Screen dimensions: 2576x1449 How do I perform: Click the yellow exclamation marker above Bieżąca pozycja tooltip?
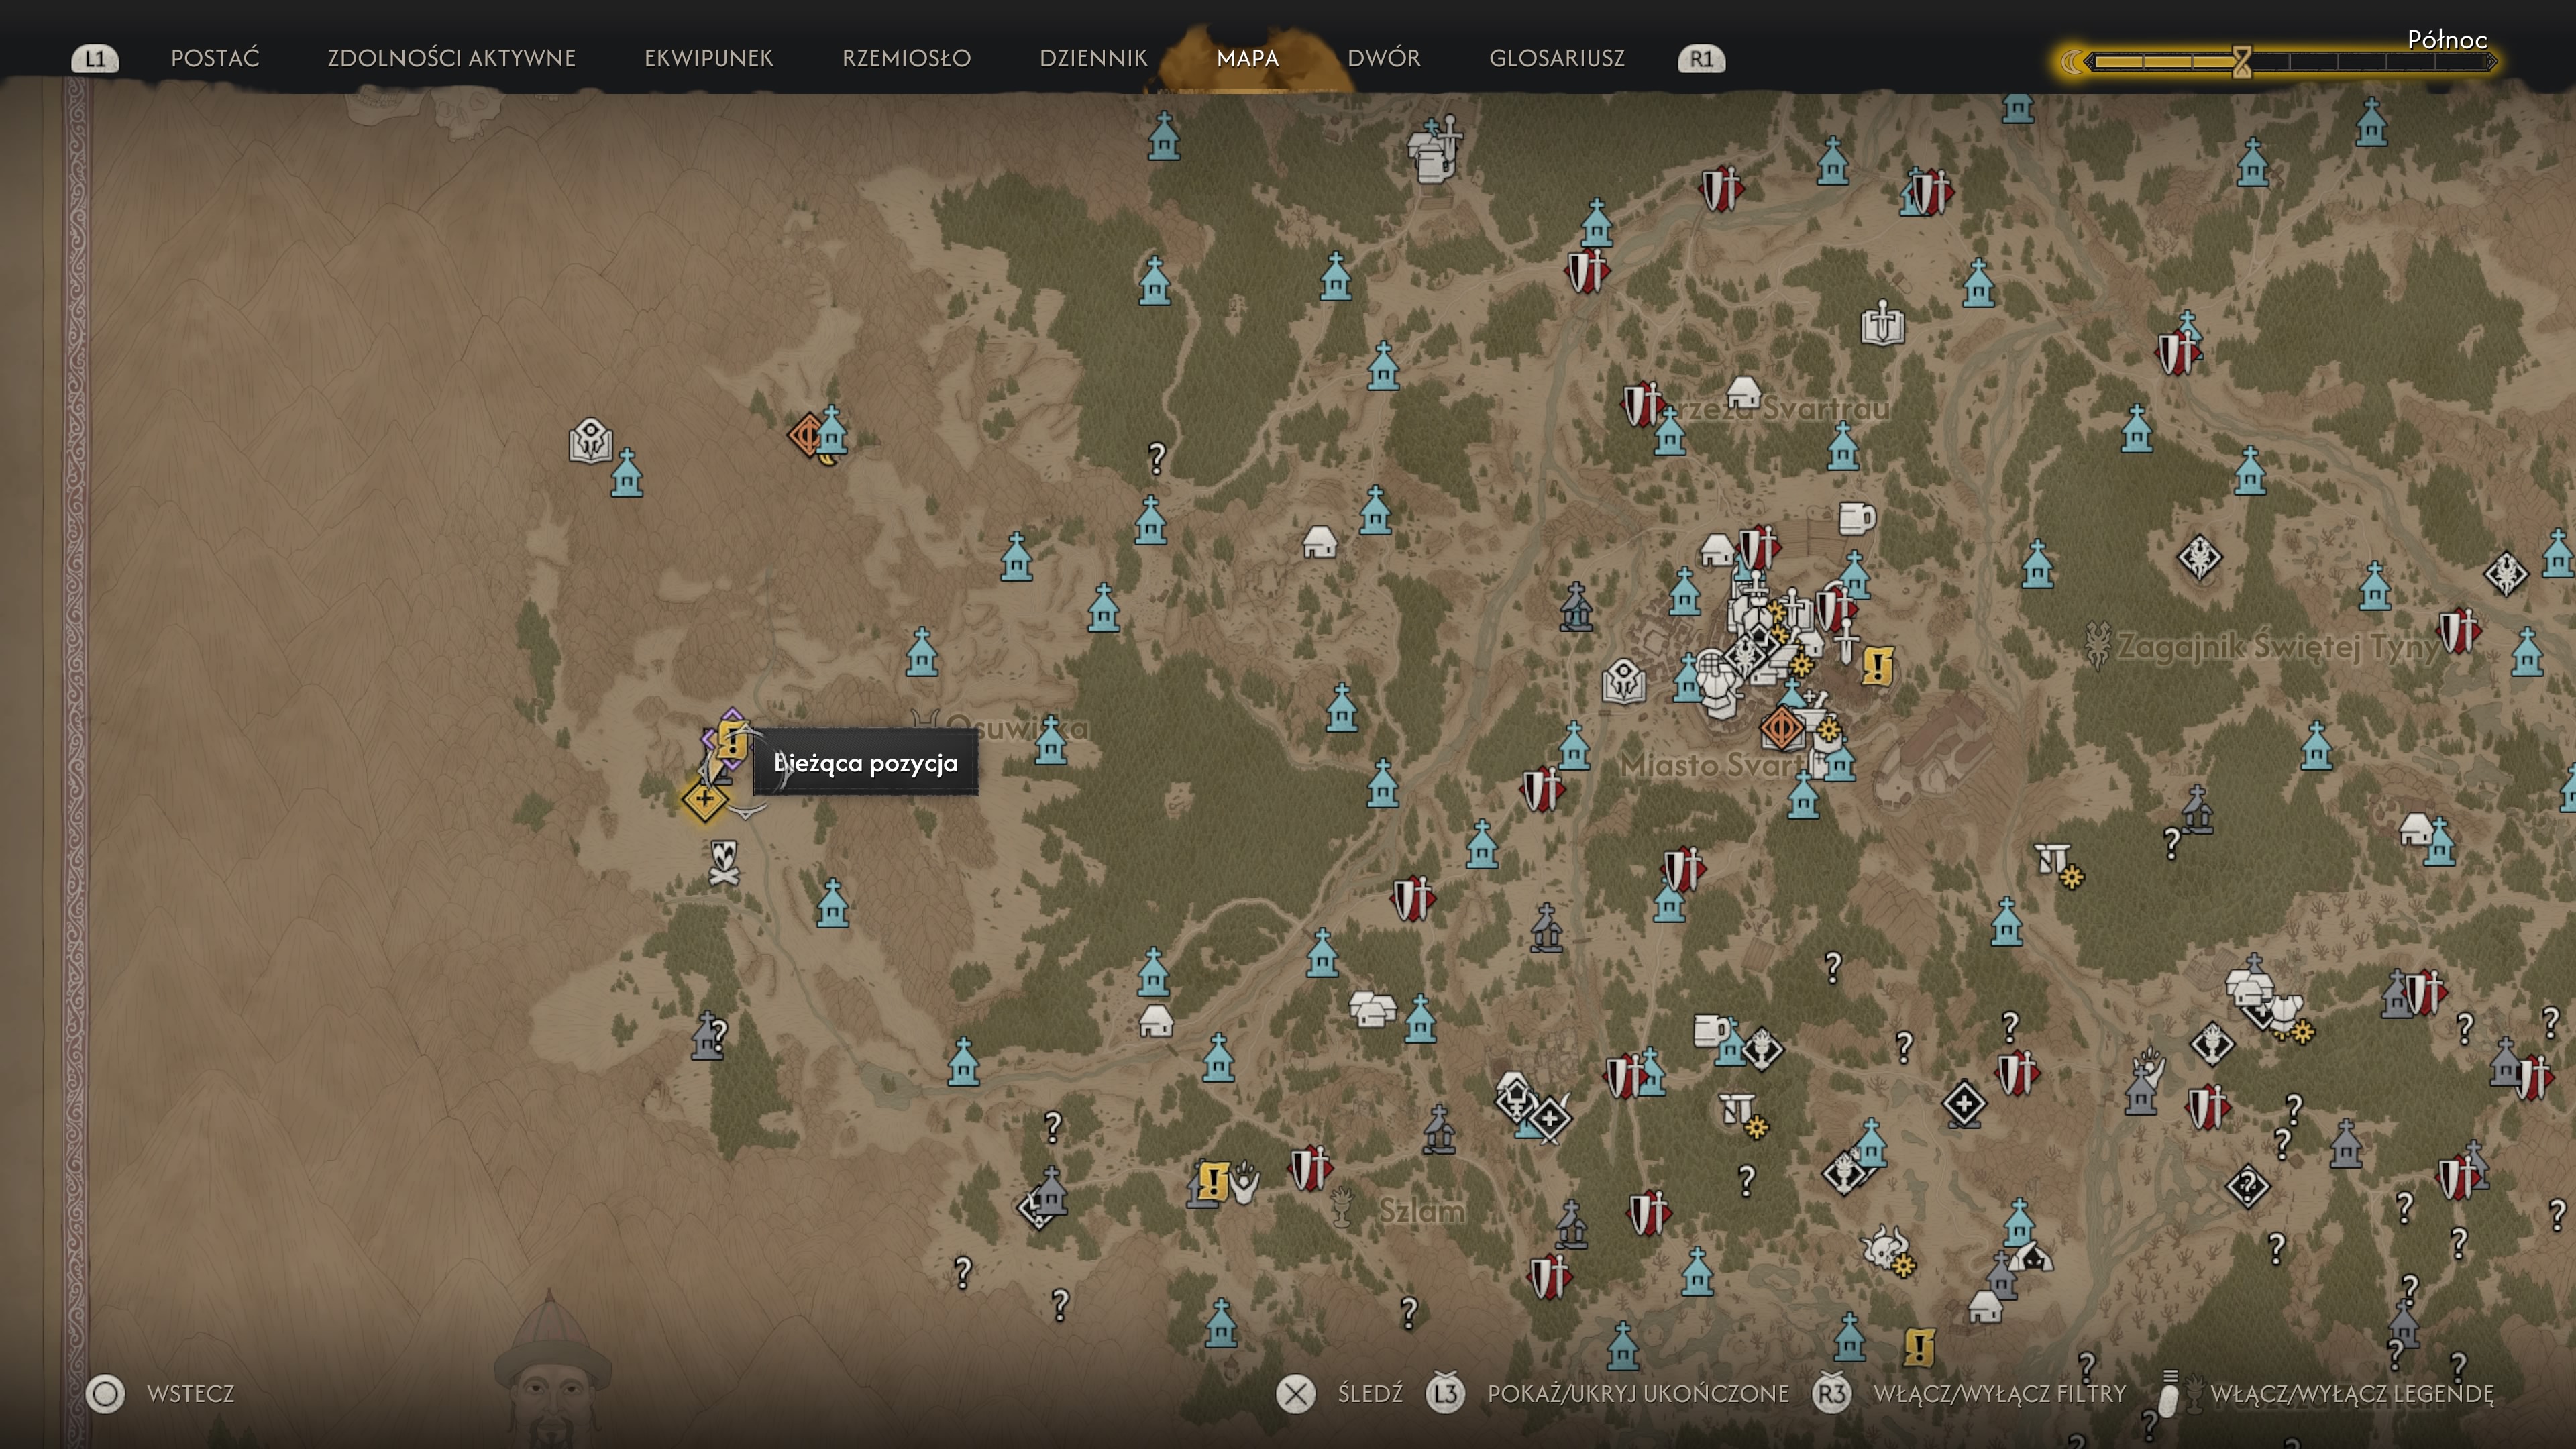[732, 741]
